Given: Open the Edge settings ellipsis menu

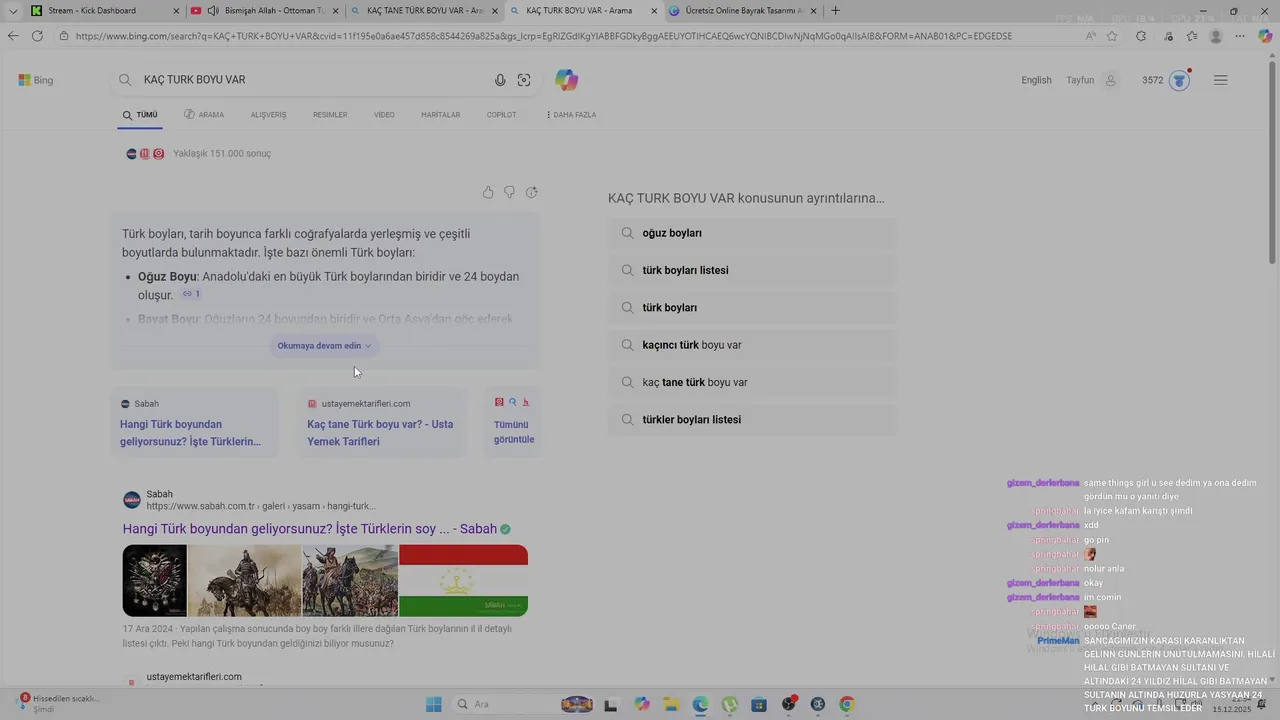Looking at the screenshot, I should point(1240,36).
